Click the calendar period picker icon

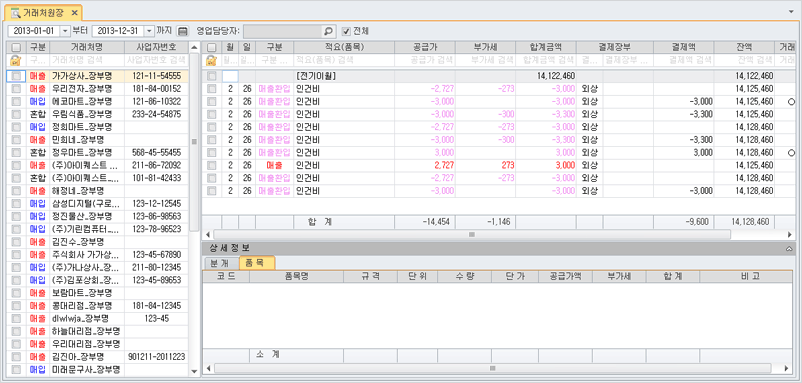(183, 31)
